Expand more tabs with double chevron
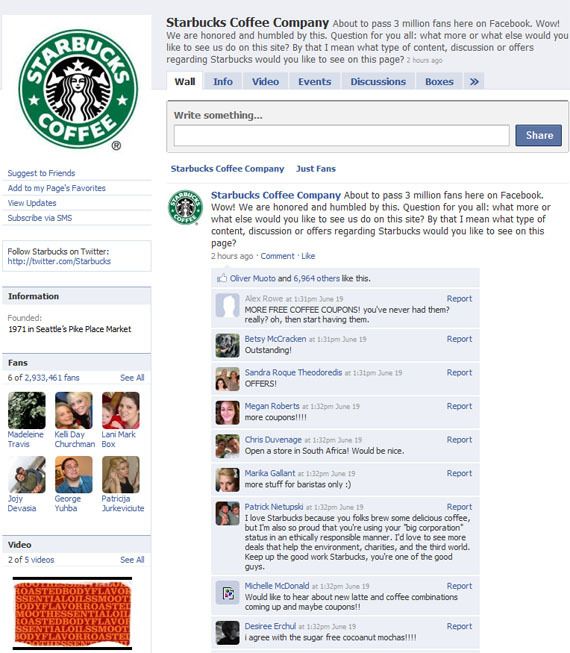This screenshot has width=570, height=653. (474, 82)
